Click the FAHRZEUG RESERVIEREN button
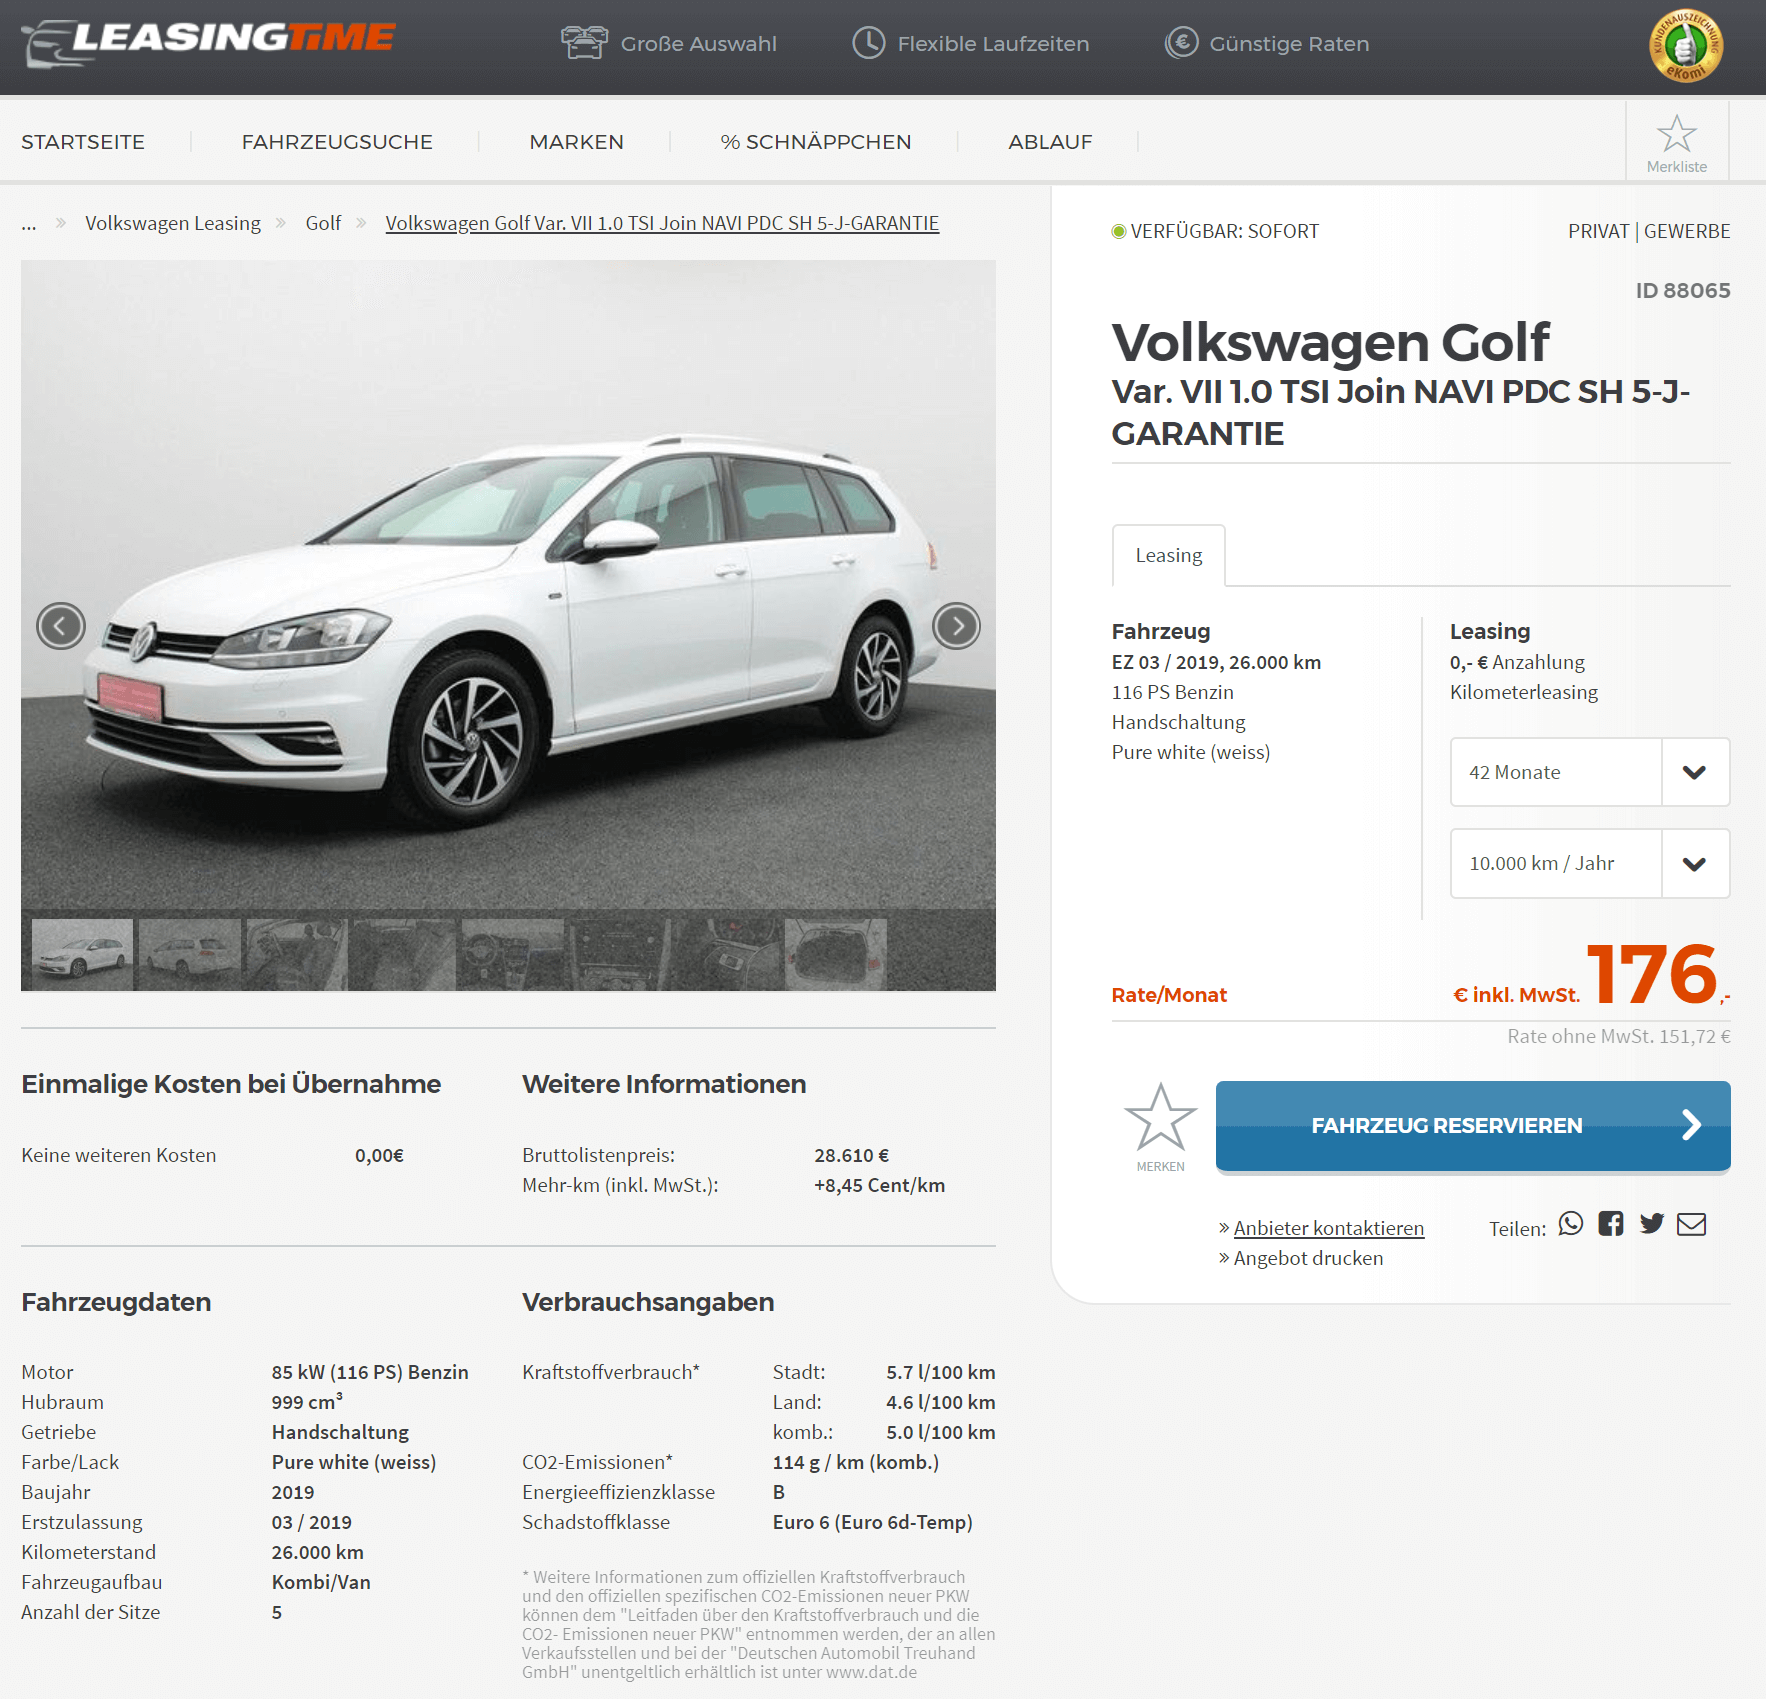Viewport: 1766px width, 1699px height. point(1473,1126)
